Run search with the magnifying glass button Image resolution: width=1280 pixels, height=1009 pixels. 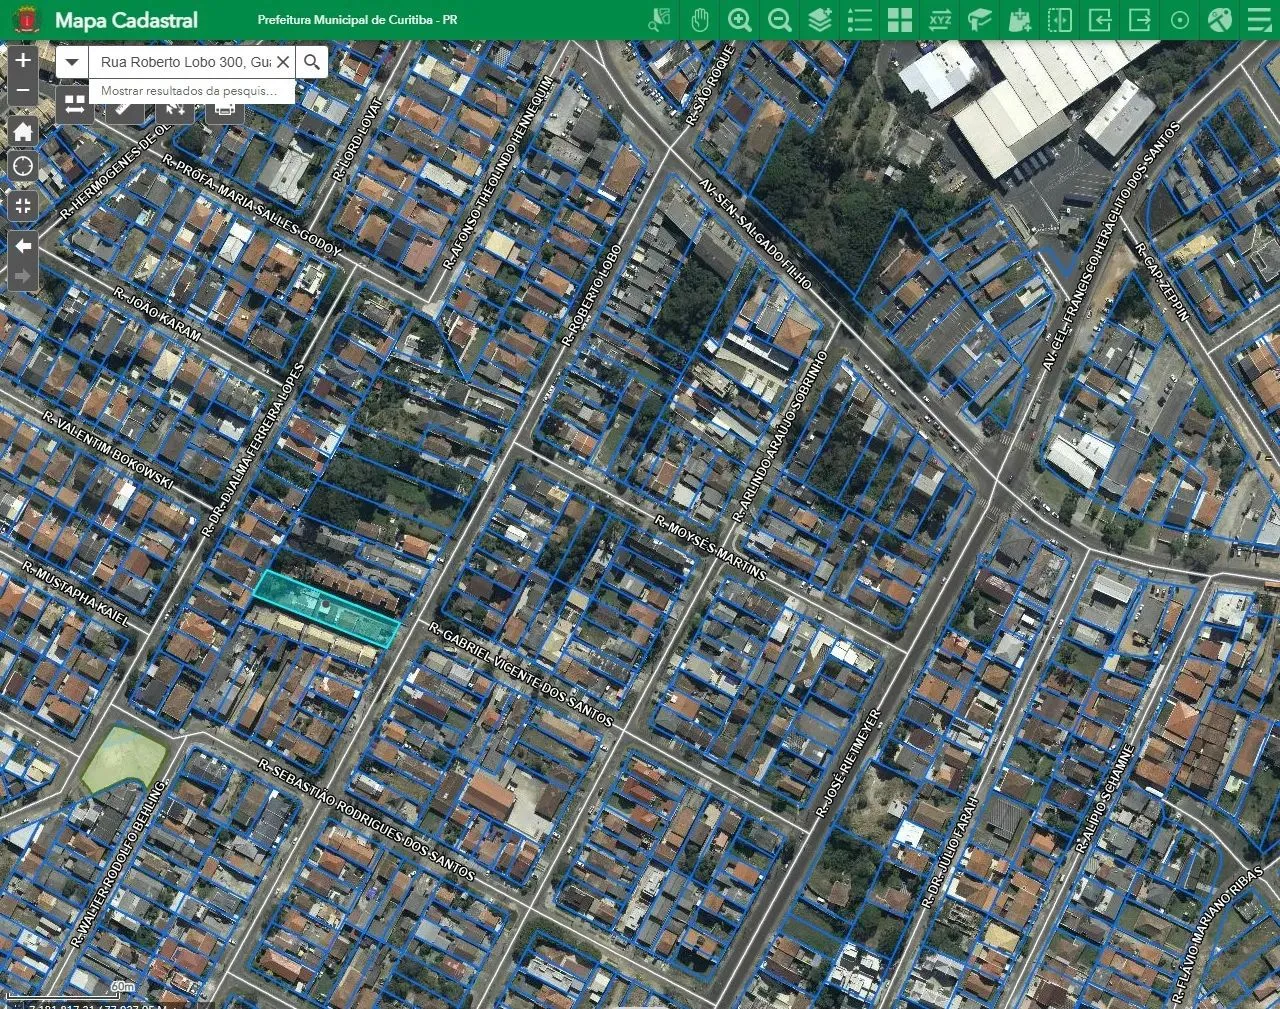click(x=312, y=62)
